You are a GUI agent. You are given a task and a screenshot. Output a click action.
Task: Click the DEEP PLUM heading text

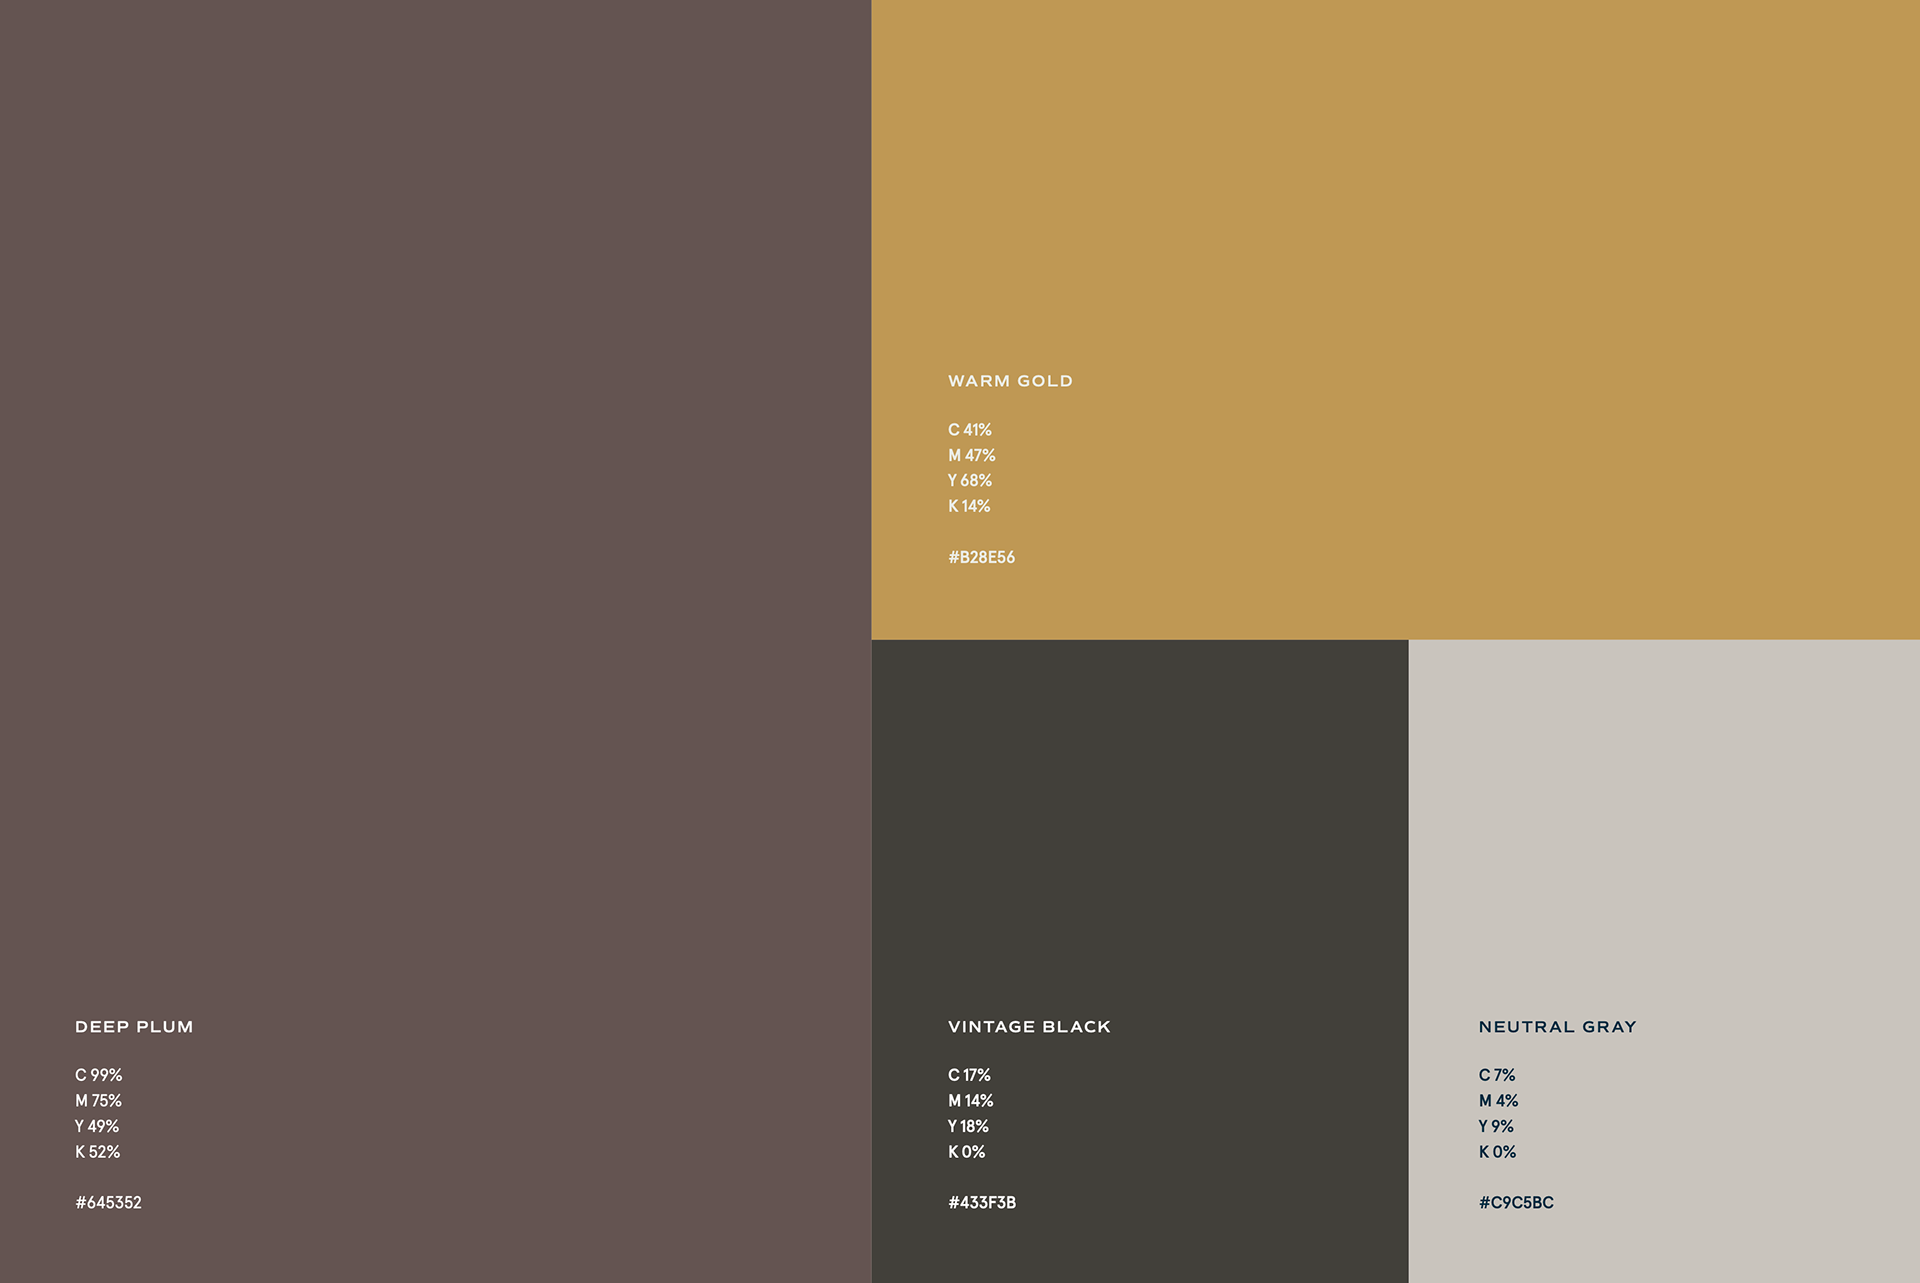coord(134,1027)
